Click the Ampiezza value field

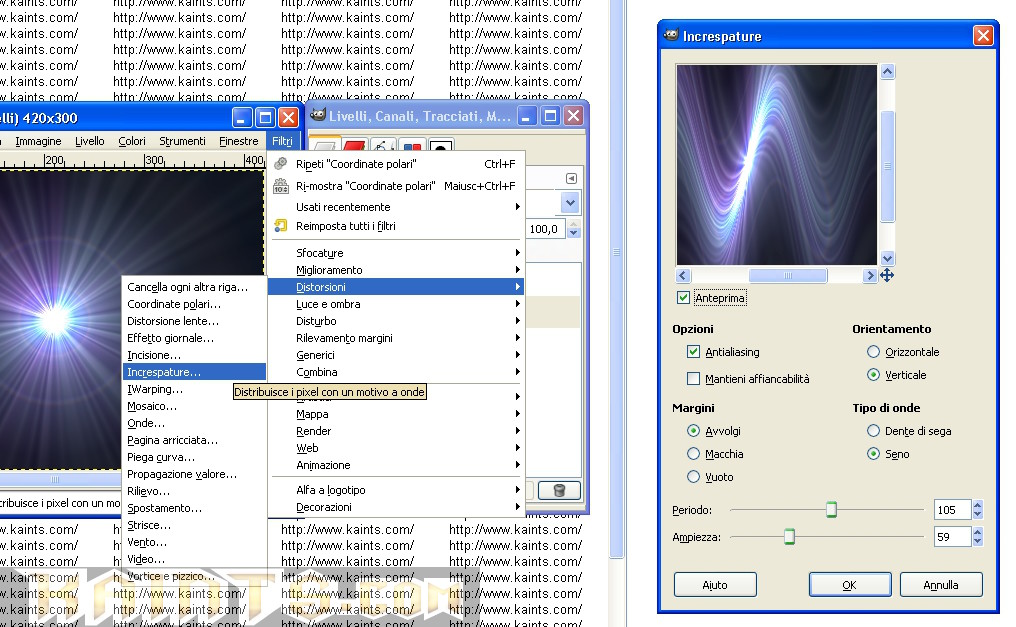952,536
